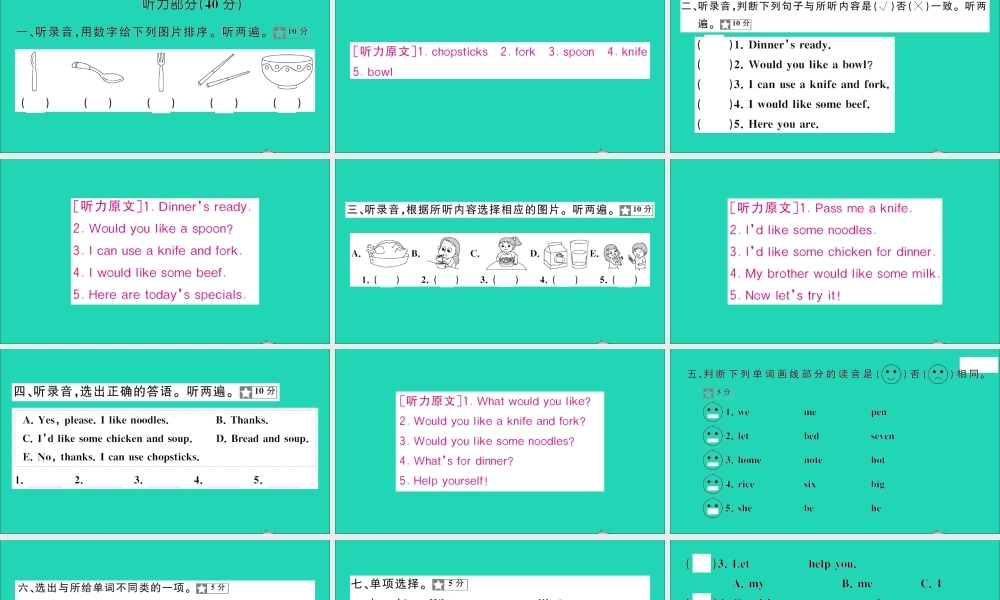Click the spoon picture in the first slide
The image size is (1000, 600).
coord(98,72)
